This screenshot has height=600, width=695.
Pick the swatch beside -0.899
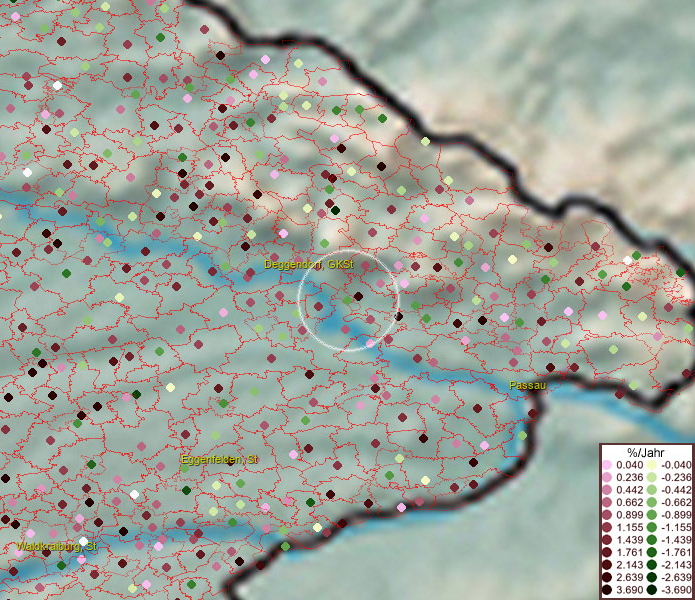click(652, 515)
